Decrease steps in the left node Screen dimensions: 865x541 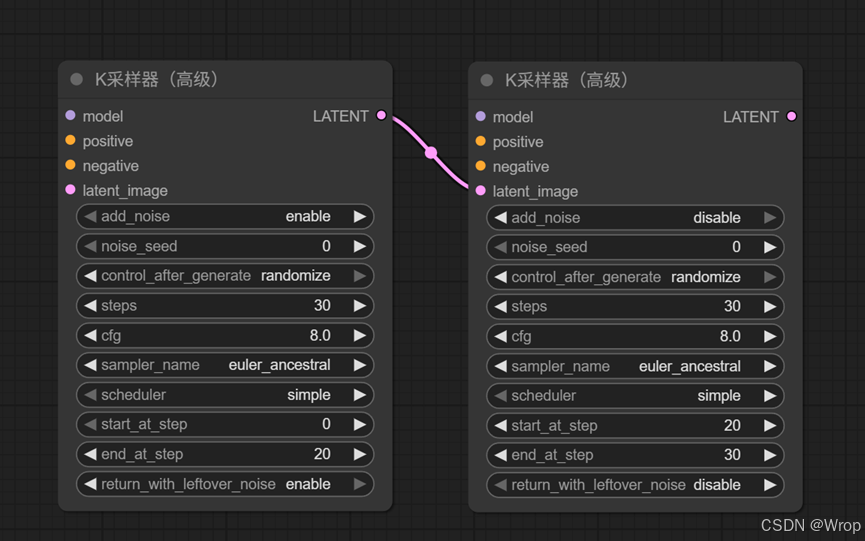90,306
